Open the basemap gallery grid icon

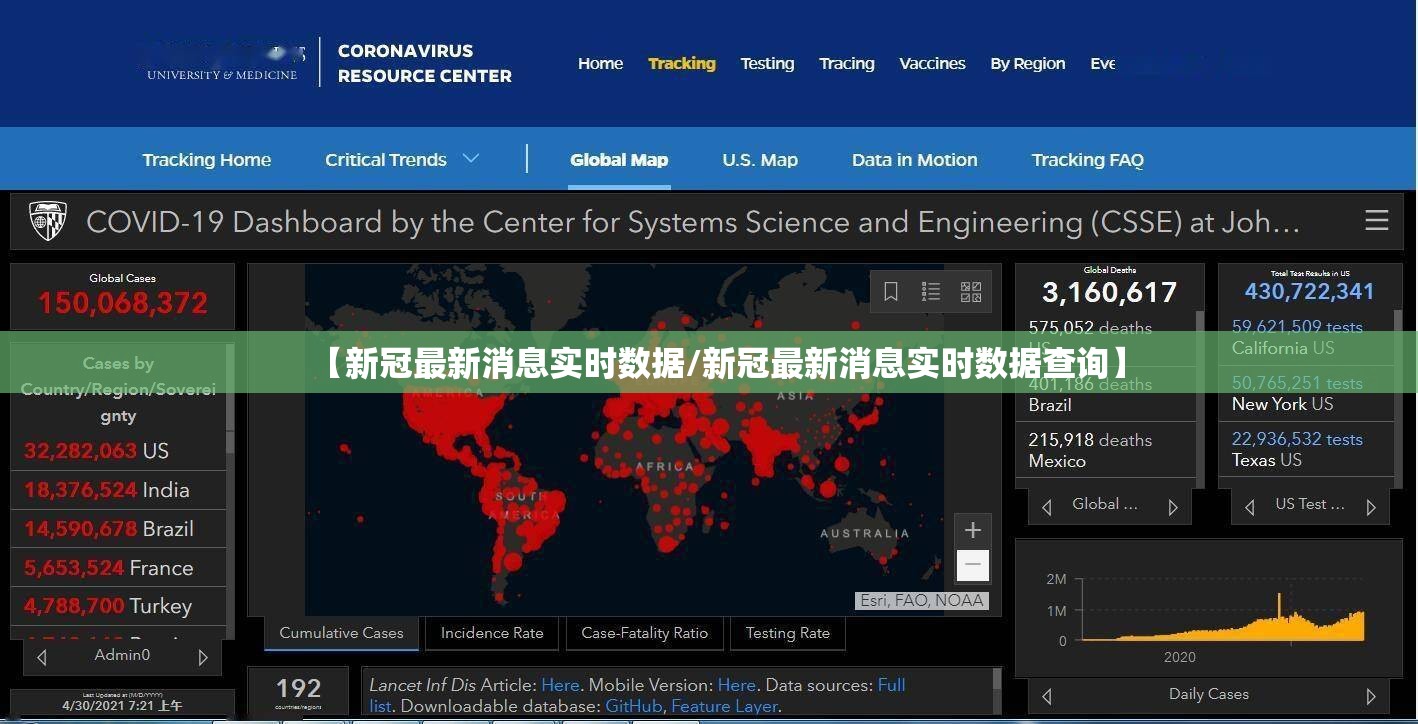[x=971, y=291]
